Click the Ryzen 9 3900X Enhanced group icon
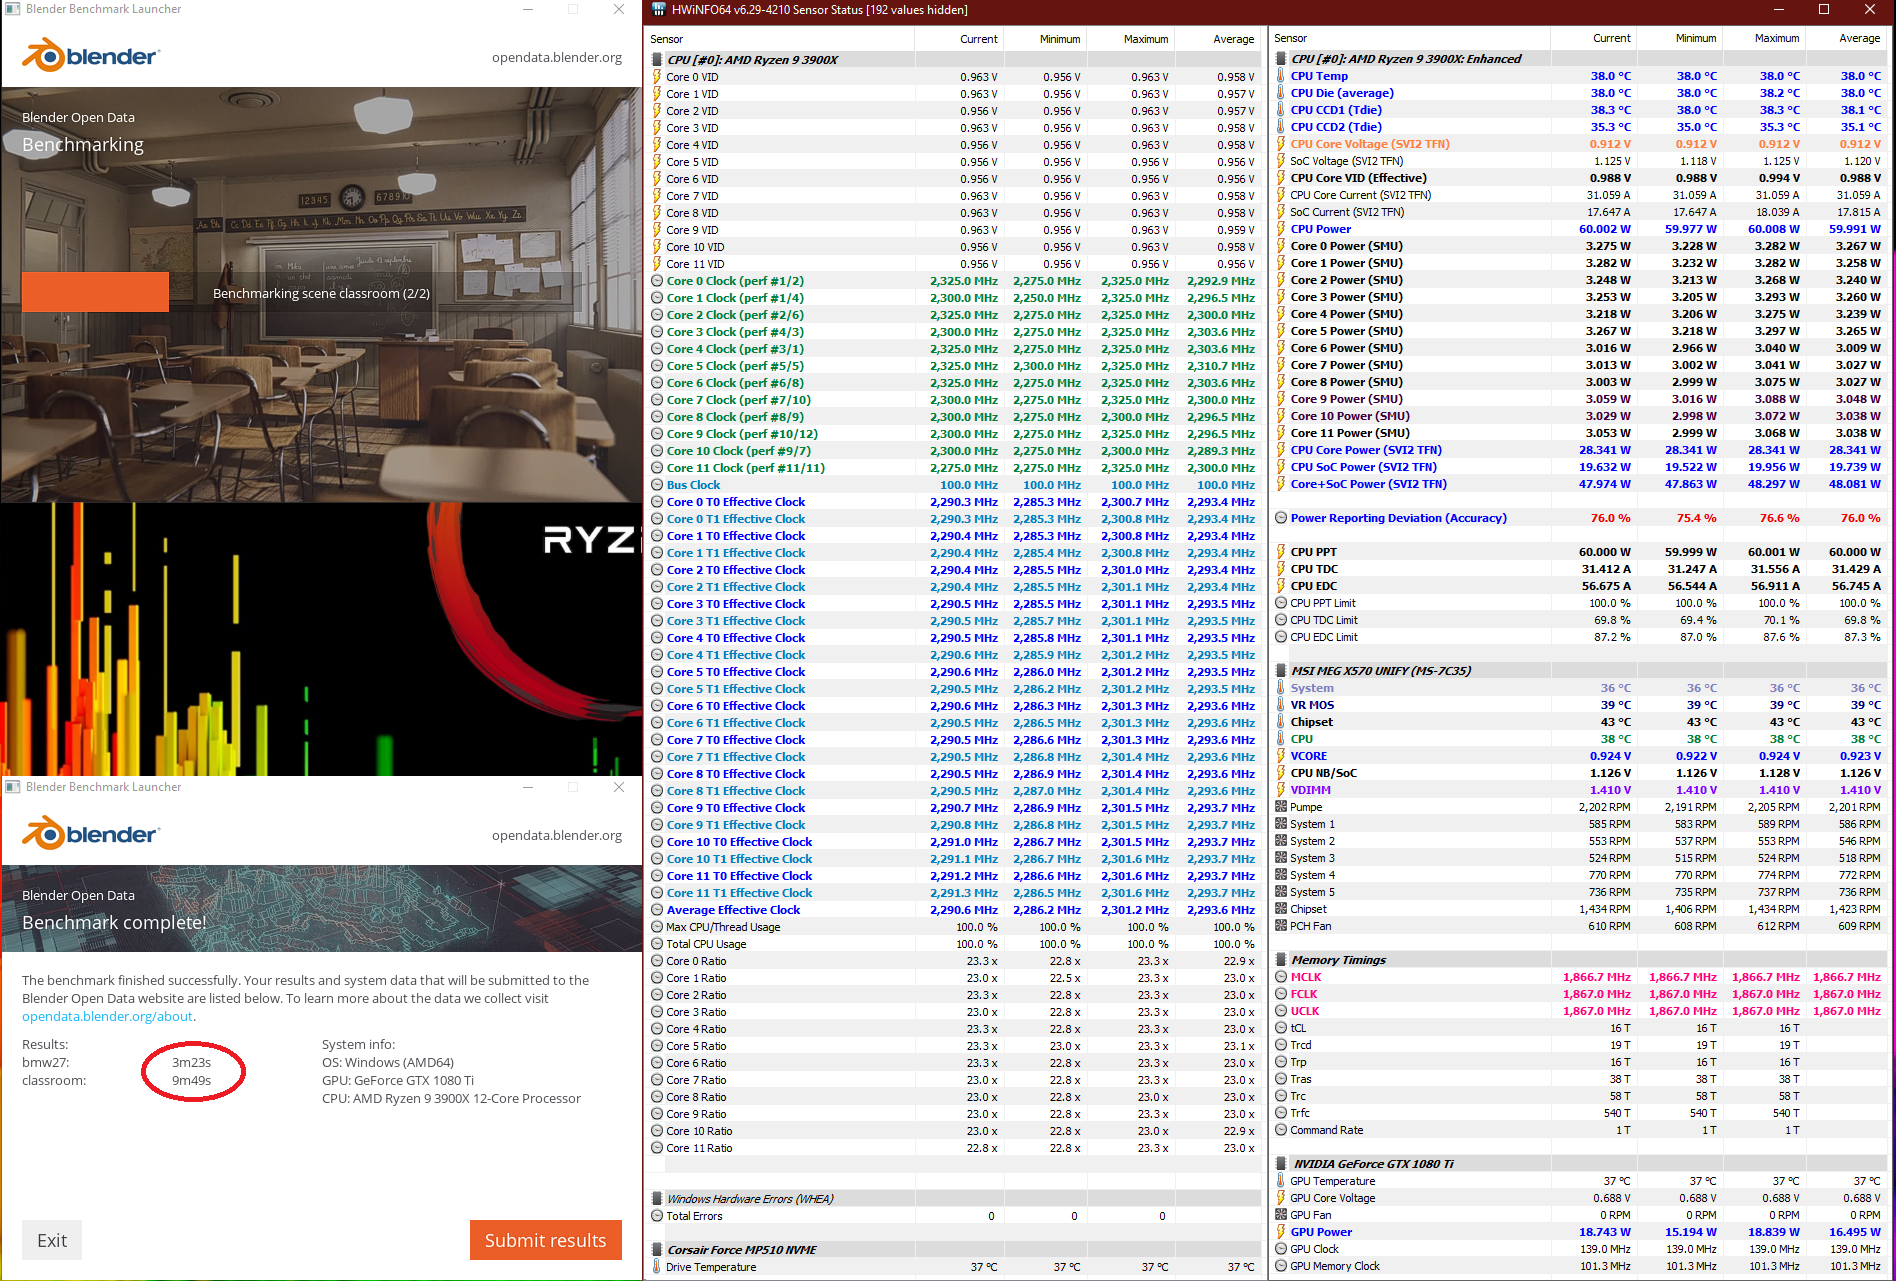The width and height of the screenshot is (1896, 1281). pyautogui.click(x=1281, y=59)
